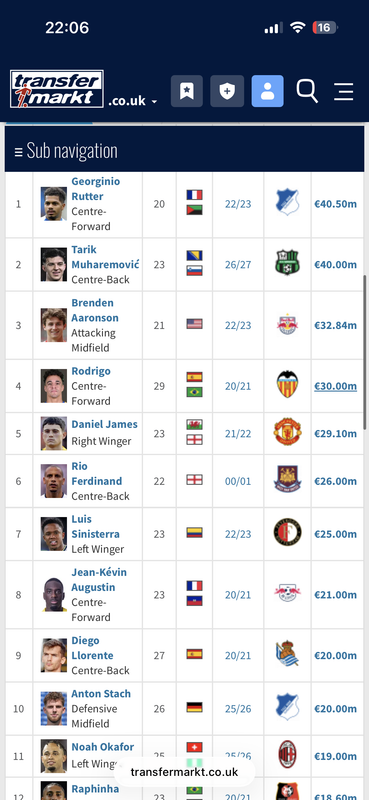Open the hamburger menu icon

point(344,92)
